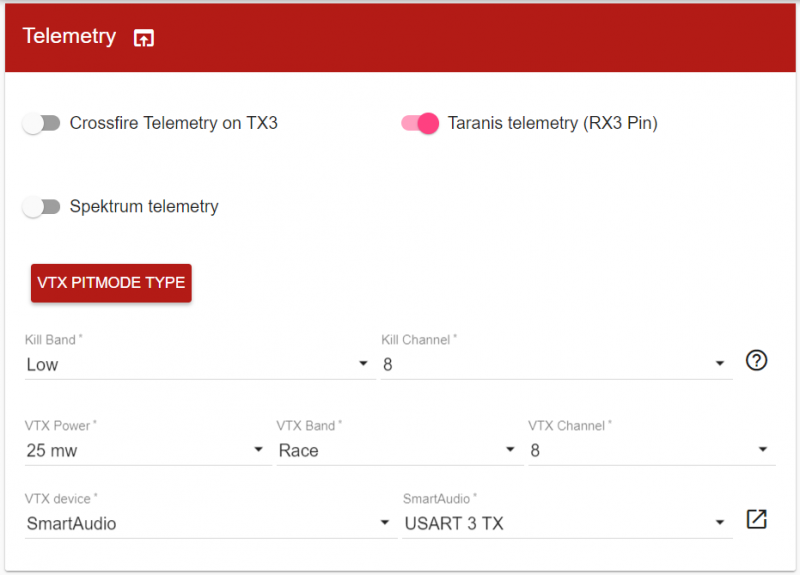The width and height of the screenshot is (800, 575).
Task: Click the help question mark icon
Action: (x=757, y=361)
